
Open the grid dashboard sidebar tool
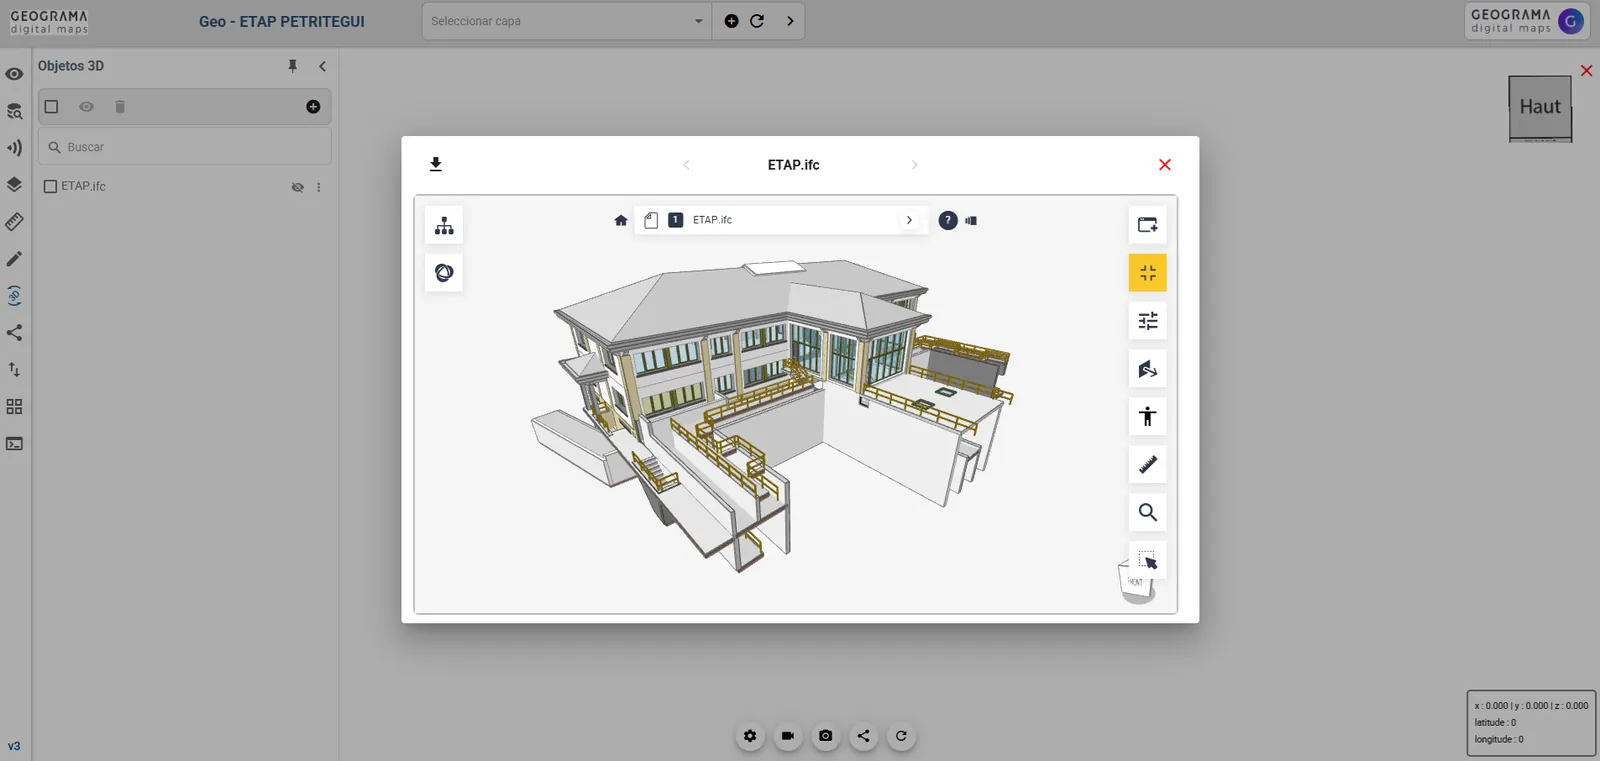coord(14,407)
